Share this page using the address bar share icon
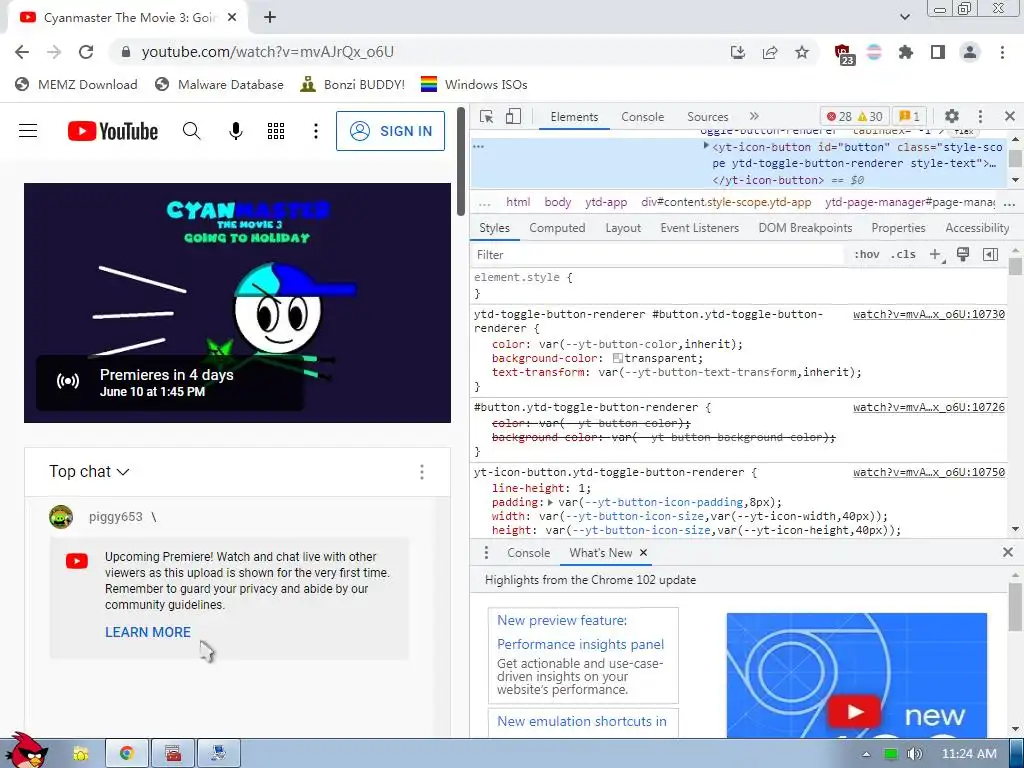Viewport: 1024px width, 768px height. point(770,52)
